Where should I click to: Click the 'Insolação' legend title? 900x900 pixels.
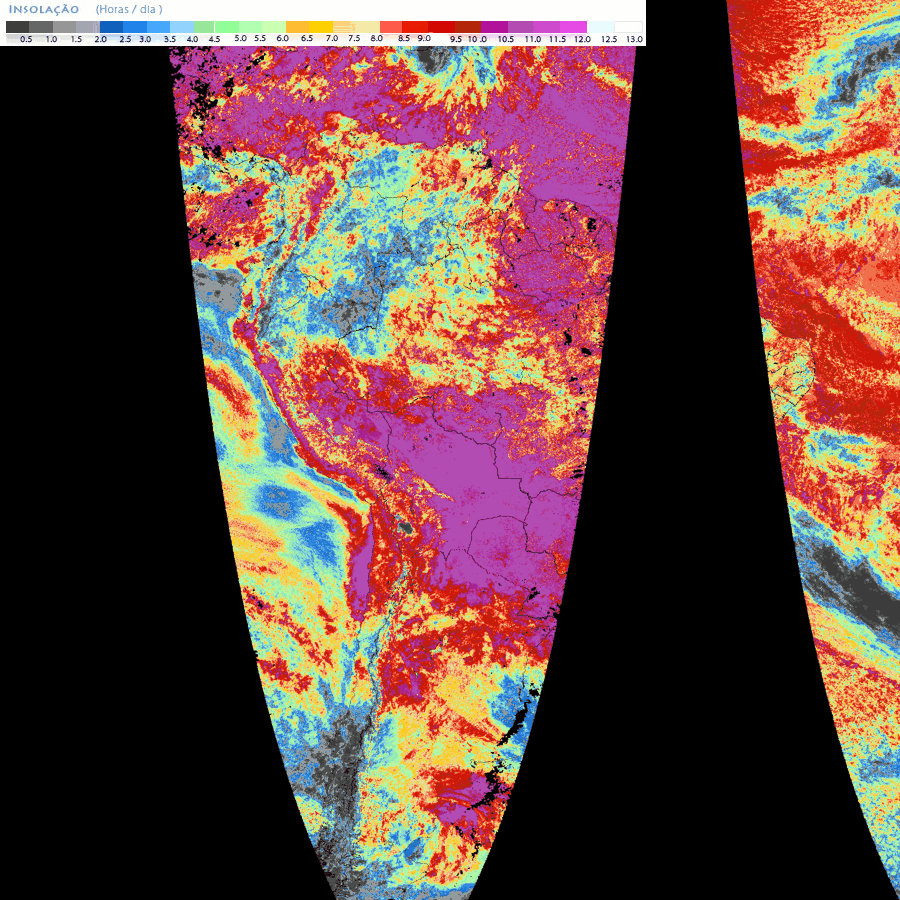tap(44, 9)
